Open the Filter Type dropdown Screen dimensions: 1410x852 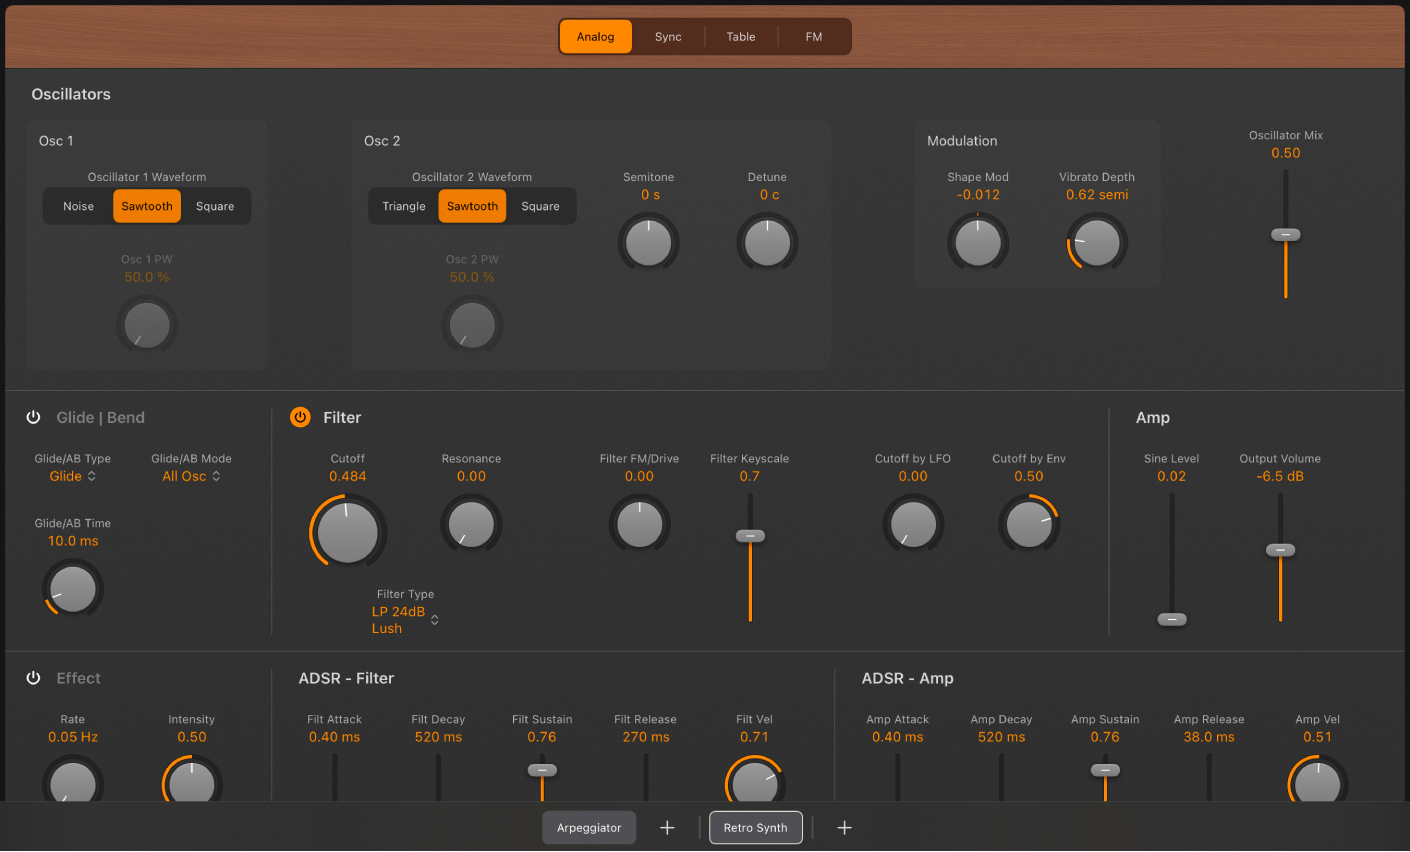[405, 619]
